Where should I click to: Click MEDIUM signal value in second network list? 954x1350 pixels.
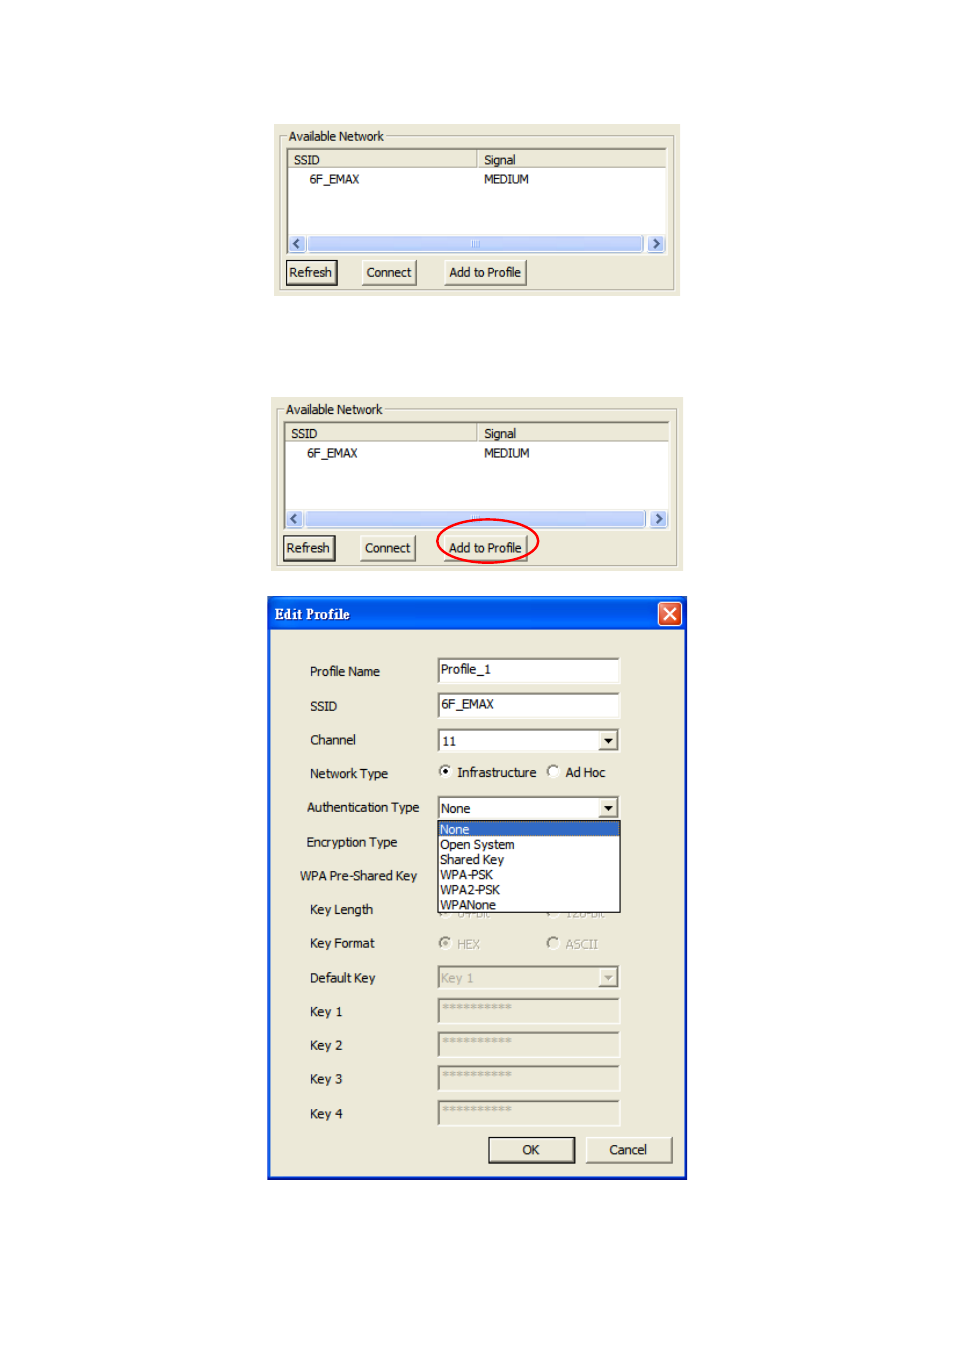(507, 454)
